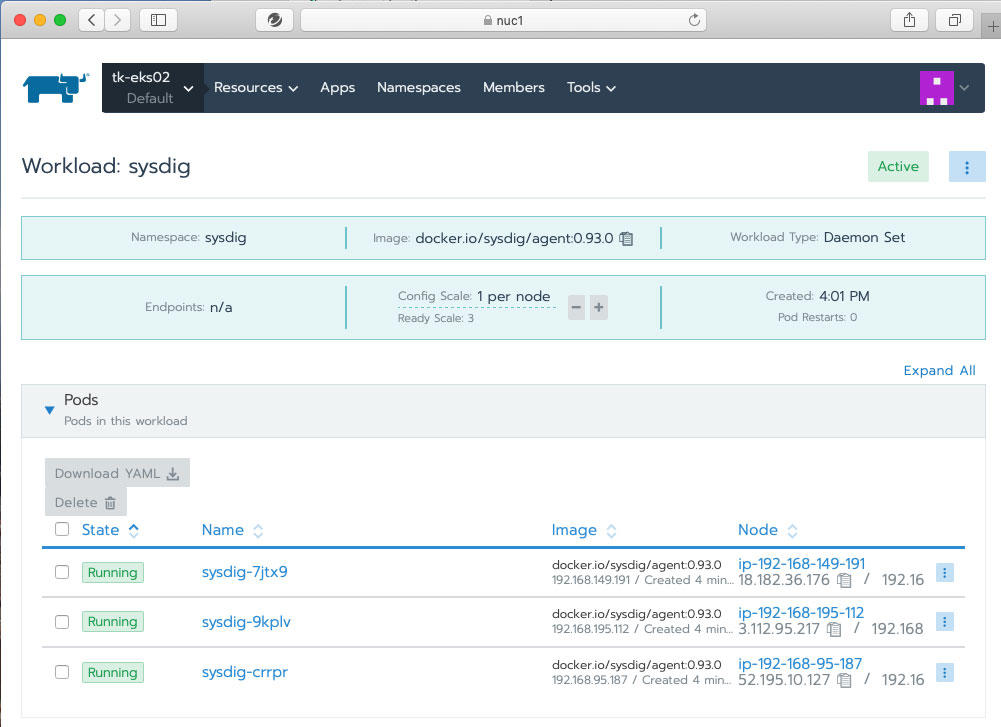Click 'Created: 4:01 PM' text
The image size is (1001, 727).
click(817, 296)
